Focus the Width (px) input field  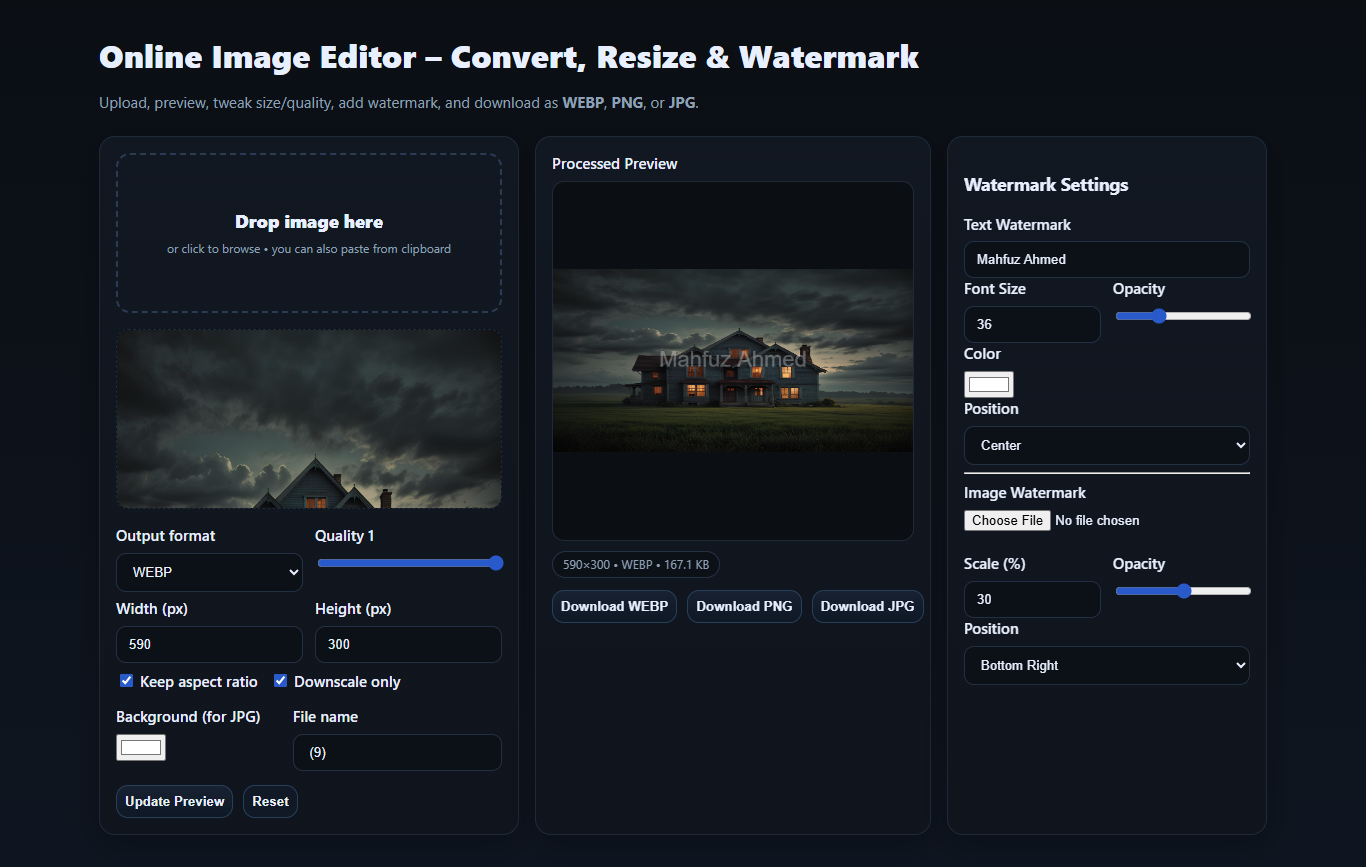click(x=209, y=645)
